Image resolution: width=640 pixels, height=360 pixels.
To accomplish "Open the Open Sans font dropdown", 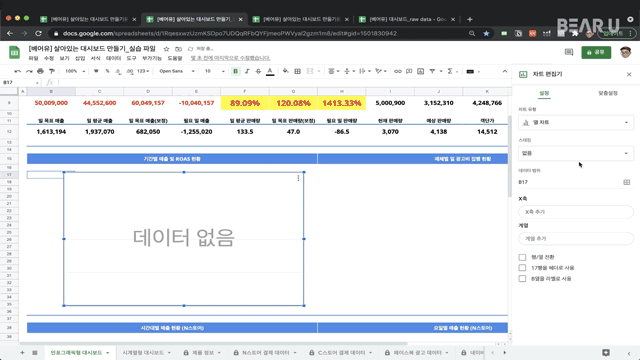I will click(x=177, y=71).
